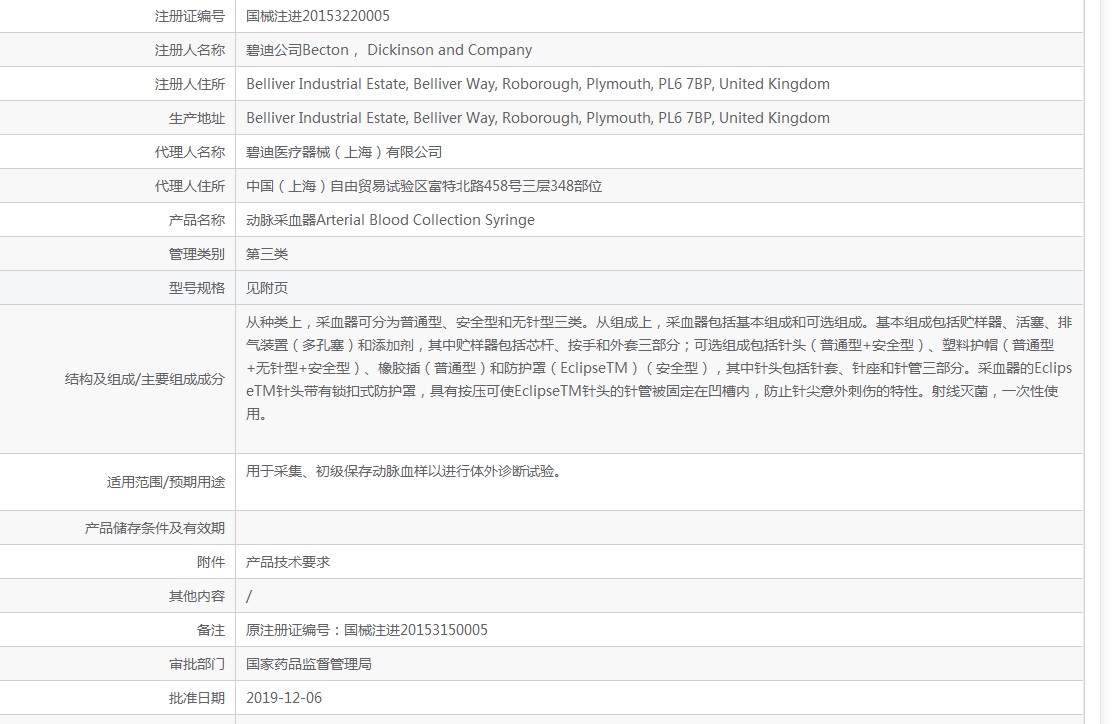This screenshot has width=1112, height=724.
Task: Click the label 注册证编号
Action: click(x=189, y=16)
